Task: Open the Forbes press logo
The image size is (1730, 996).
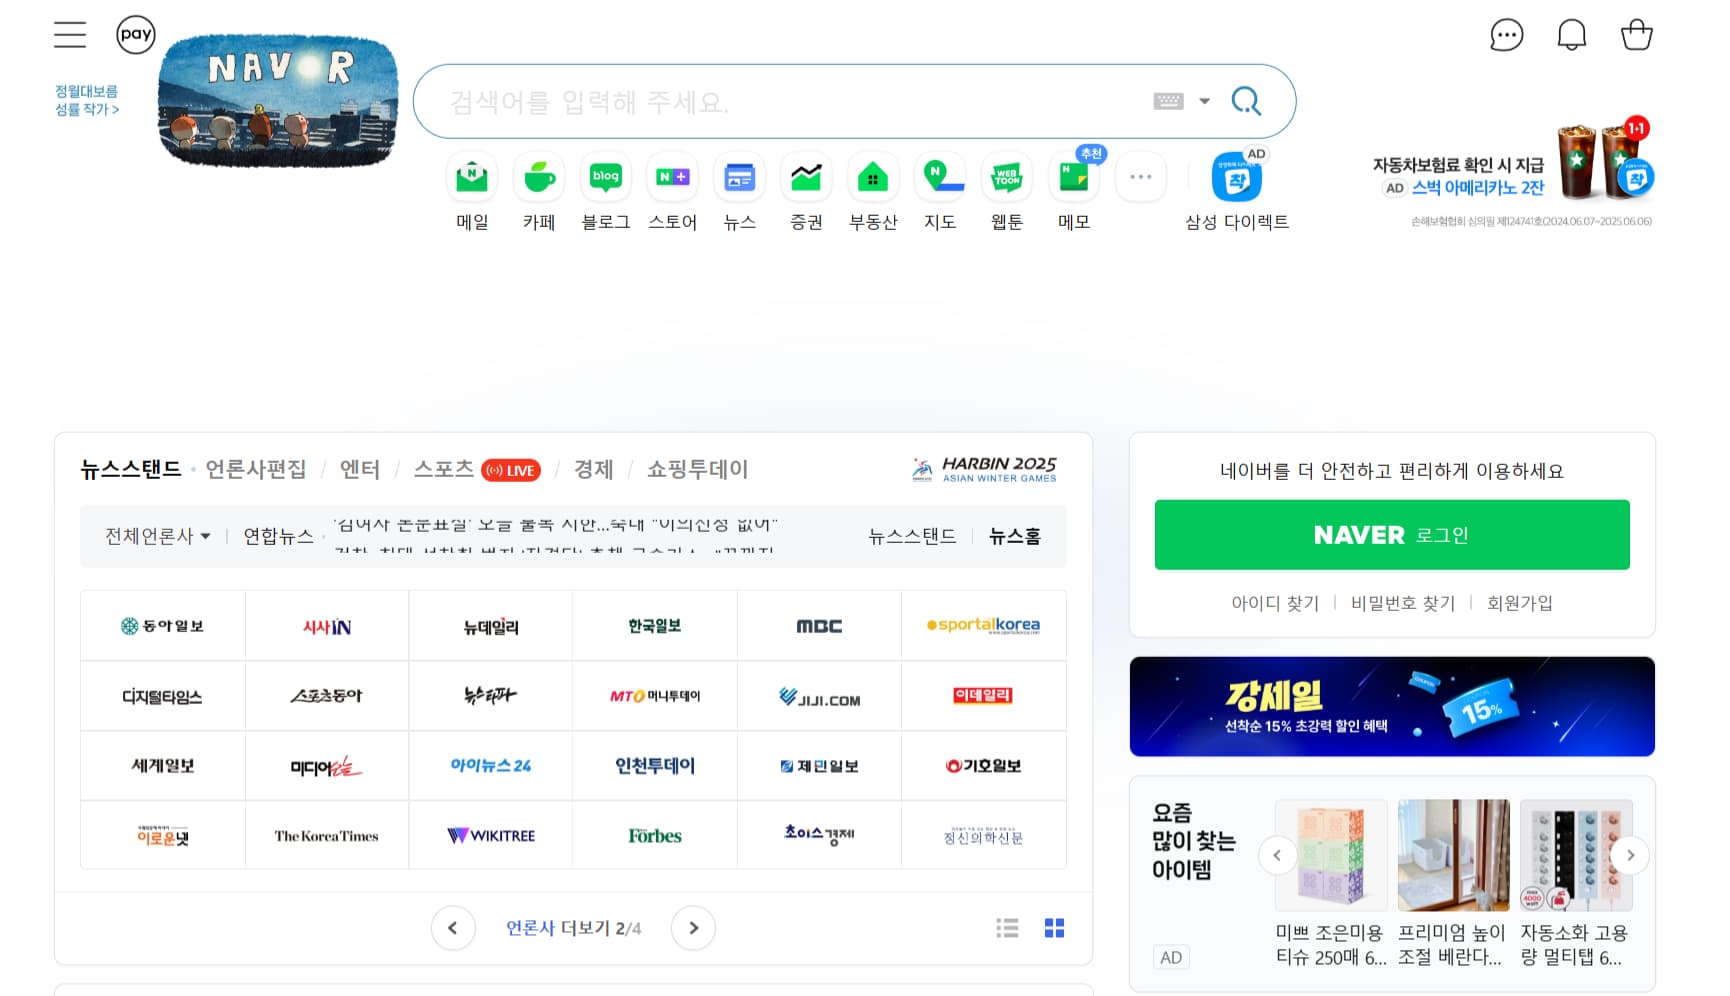Action: pyautogui.click(x=655, y=836)
